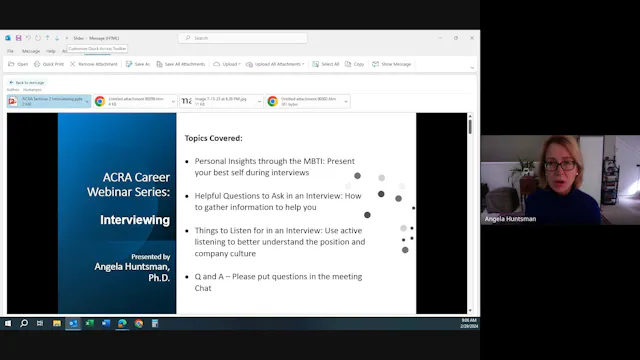Image resolution: width=640 pixels, height=360 pixels.
Task: Select the ACRA Seminar 2 Interviewing.pptx attachment
Action: 46,101
